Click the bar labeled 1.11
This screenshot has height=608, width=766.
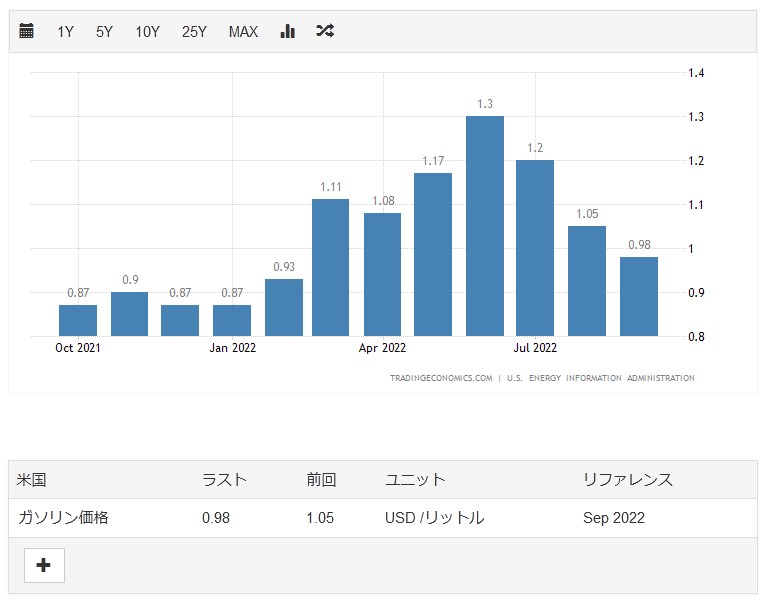[331, 267]
